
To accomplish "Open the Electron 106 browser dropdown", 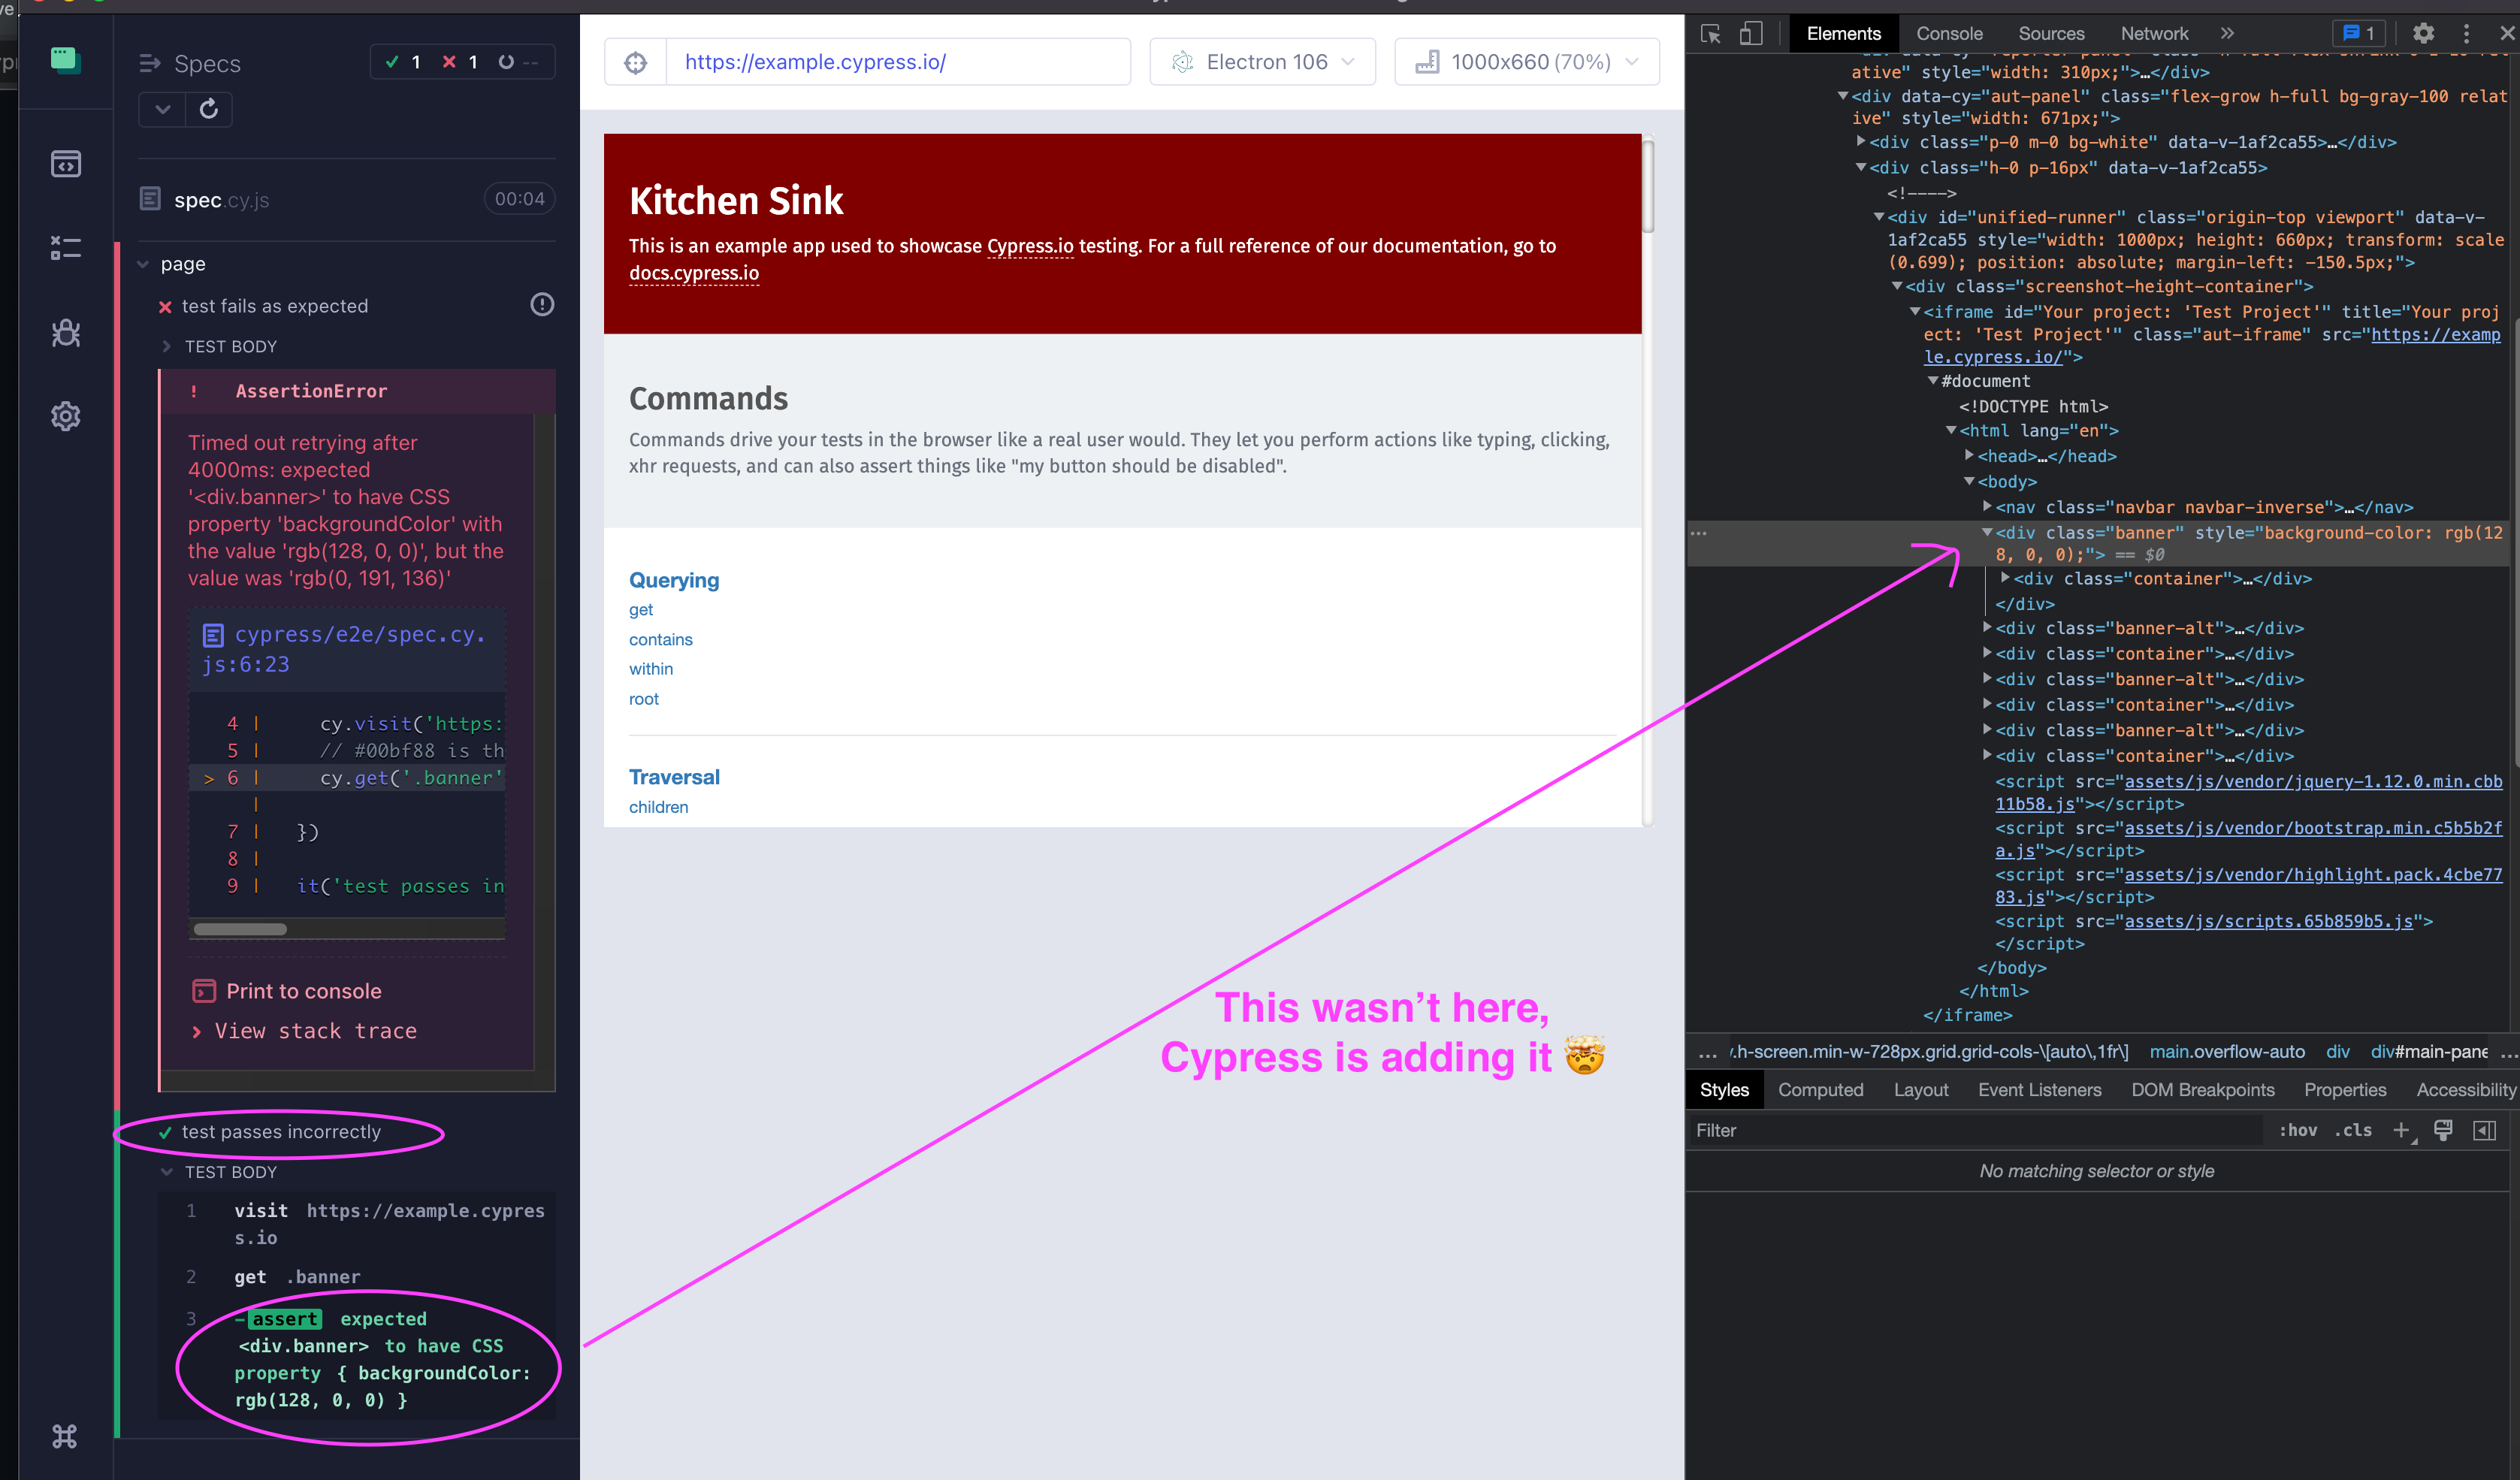I will 1262,61.
